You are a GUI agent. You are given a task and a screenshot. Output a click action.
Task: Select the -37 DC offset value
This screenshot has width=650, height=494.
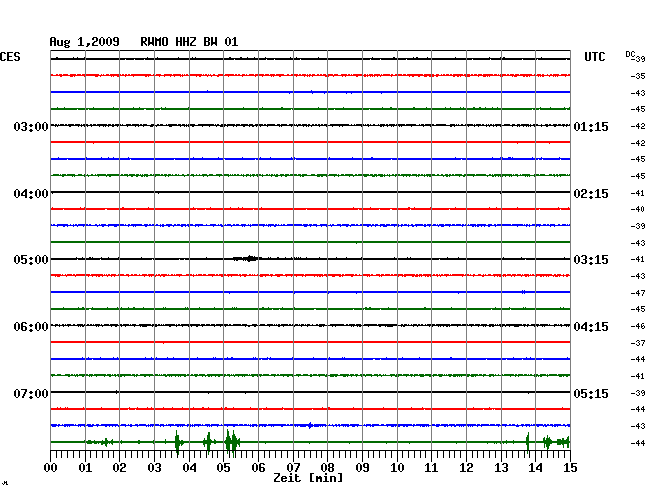click(x=638, y=343)
